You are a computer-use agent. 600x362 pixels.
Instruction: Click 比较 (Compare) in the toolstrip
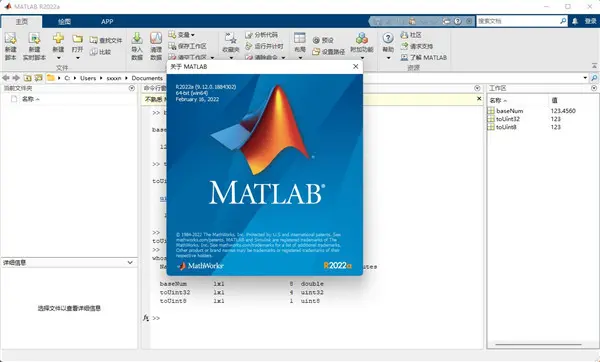[100, 52]
